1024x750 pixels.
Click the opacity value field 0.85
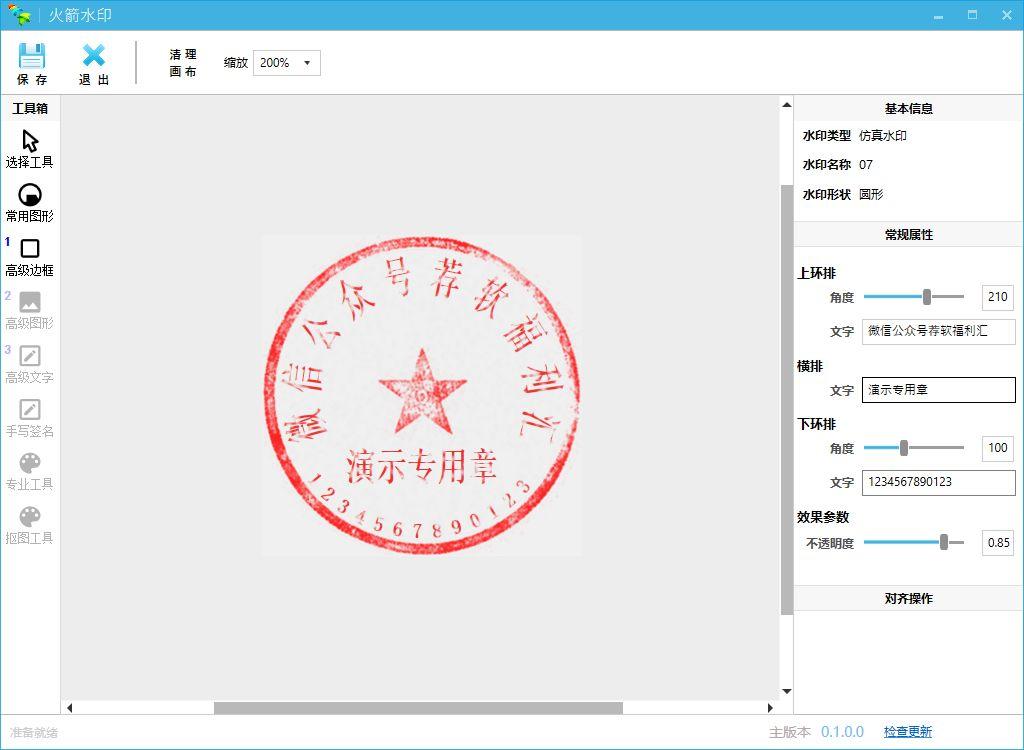tap(998, 543)
